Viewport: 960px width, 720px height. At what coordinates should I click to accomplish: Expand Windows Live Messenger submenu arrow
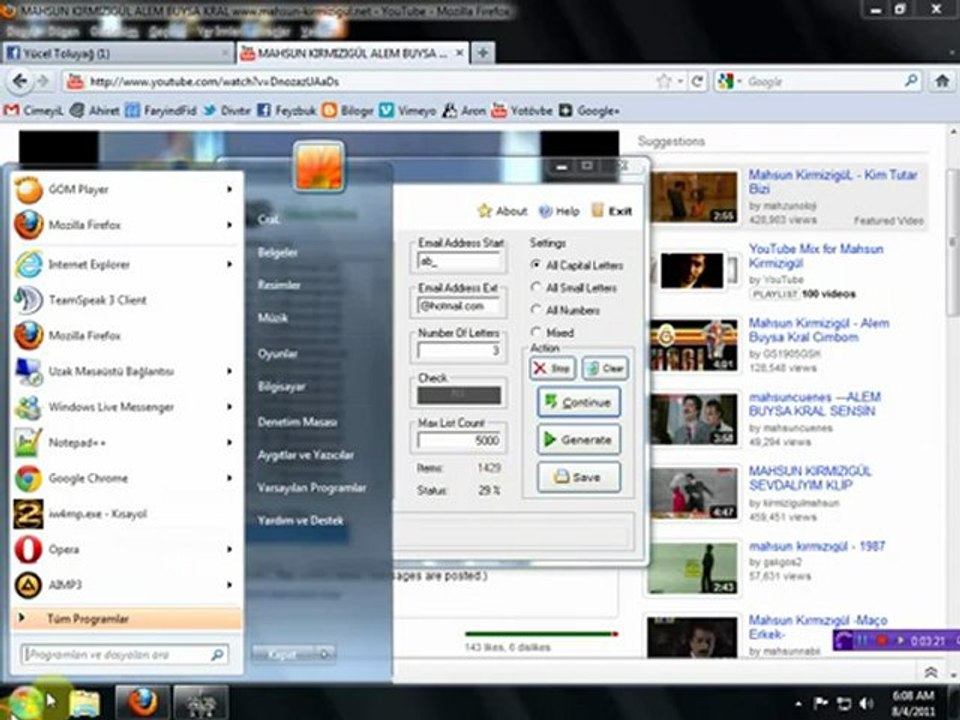(x=230, y=407)
